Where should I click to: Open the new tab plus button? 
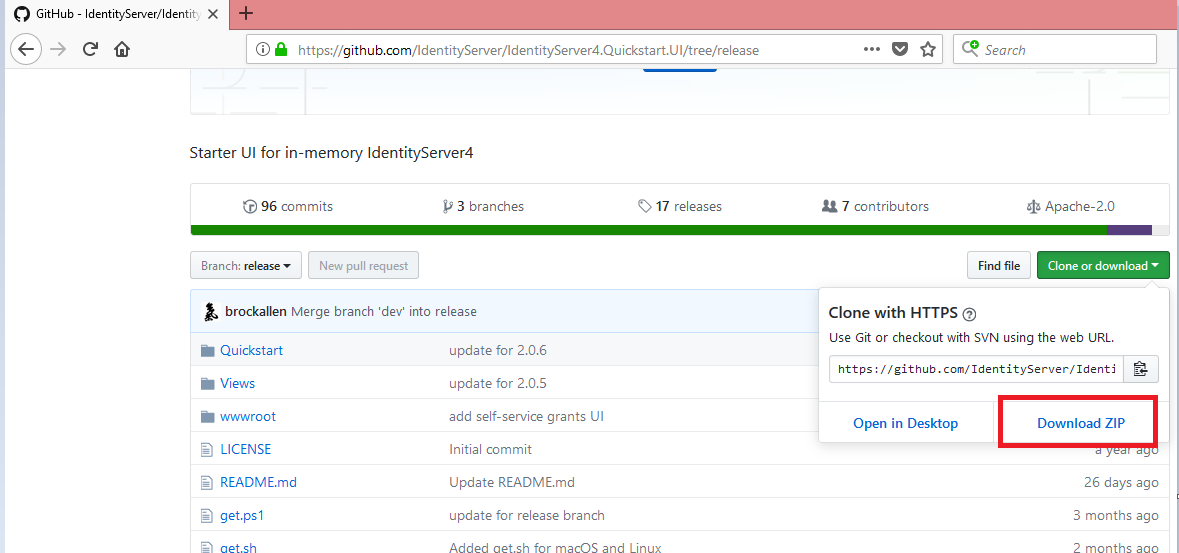coord(245,13)
